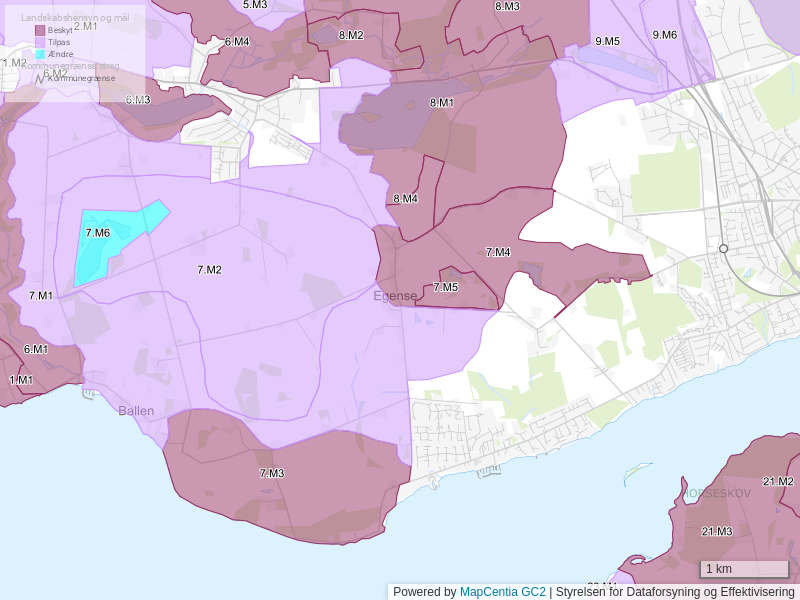Click the 7.M4 area label
800x600 pixels.
[498, 252]
